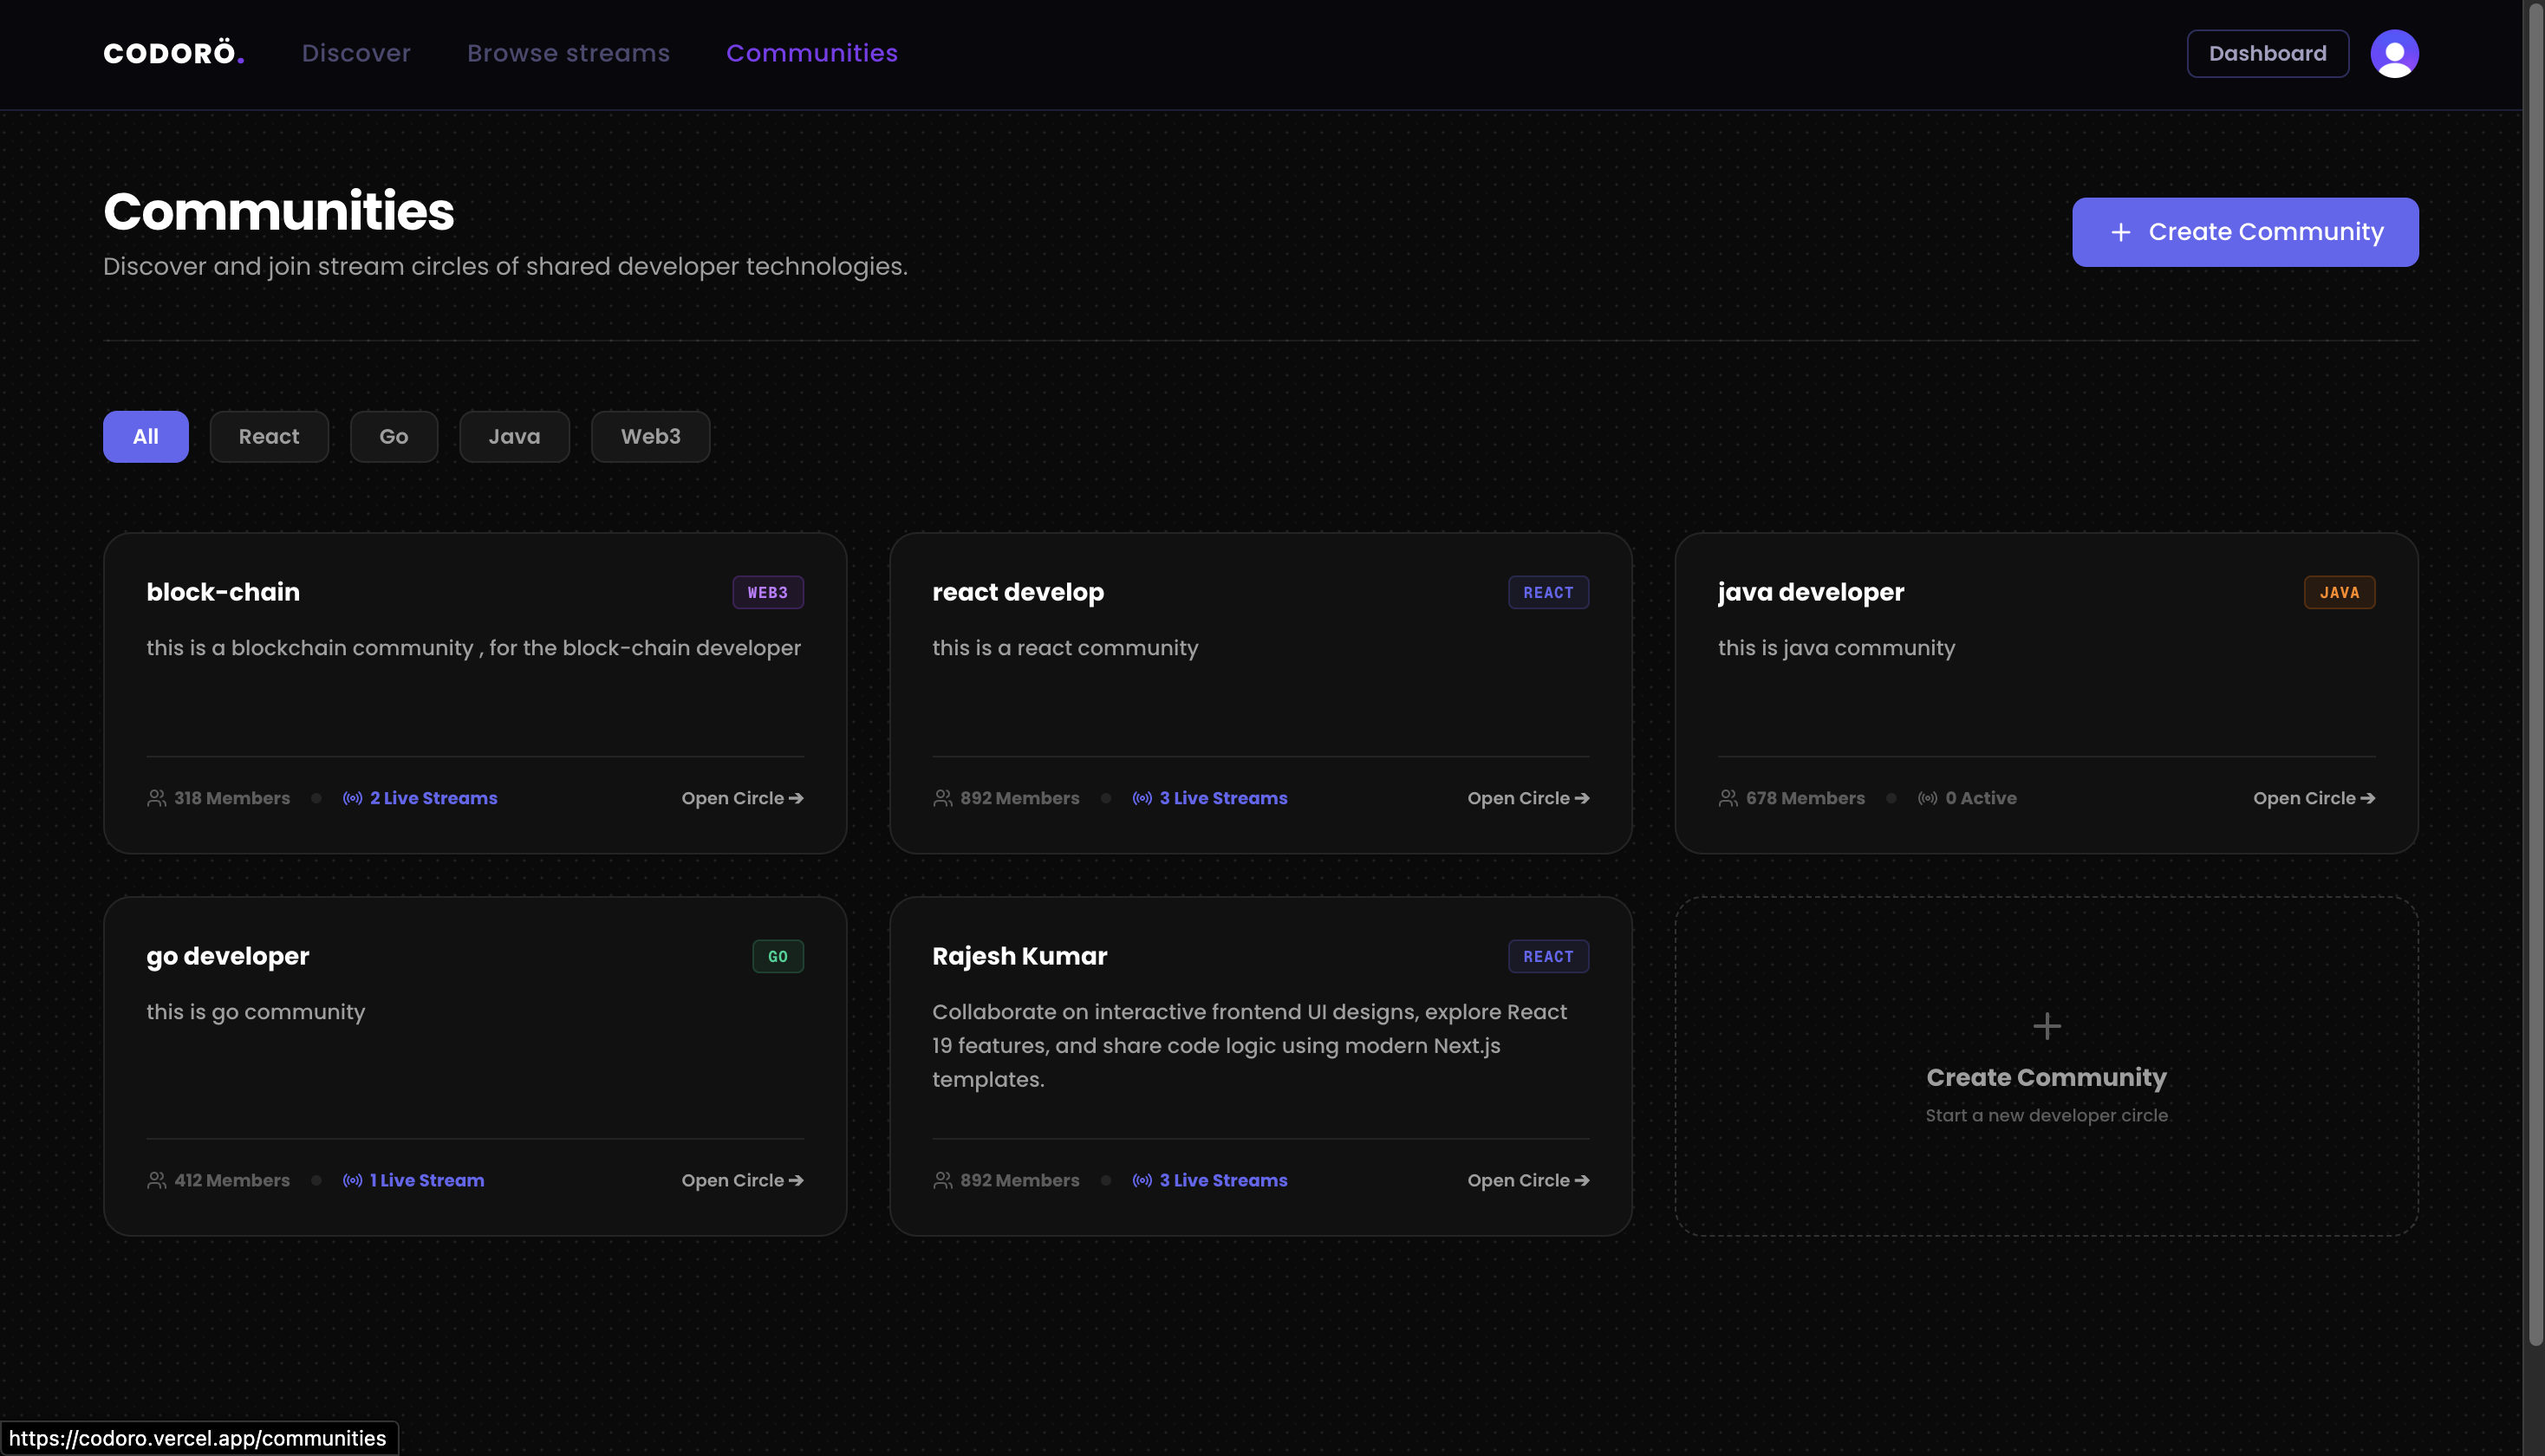
Task: Click the JAVA badge on java developer card
Action: click(2339, 592)
